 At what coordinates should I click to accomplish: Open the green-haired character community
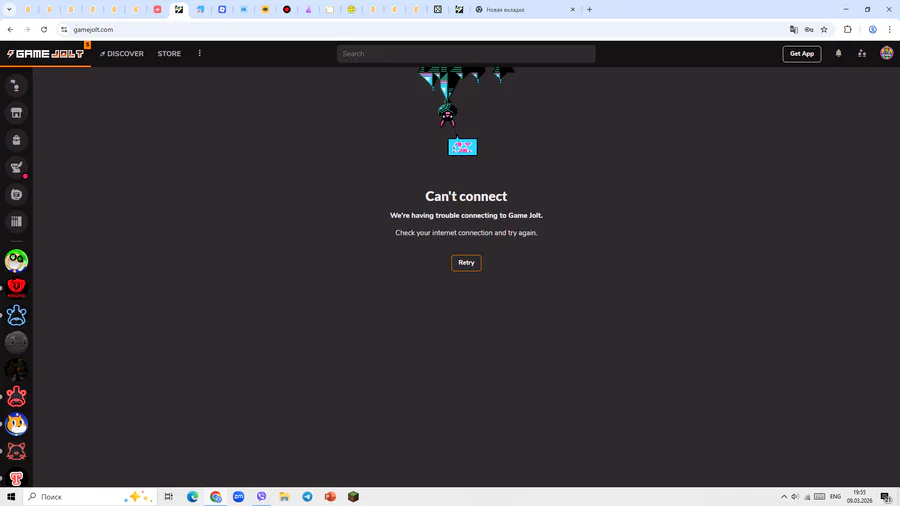tap(16, 261)
